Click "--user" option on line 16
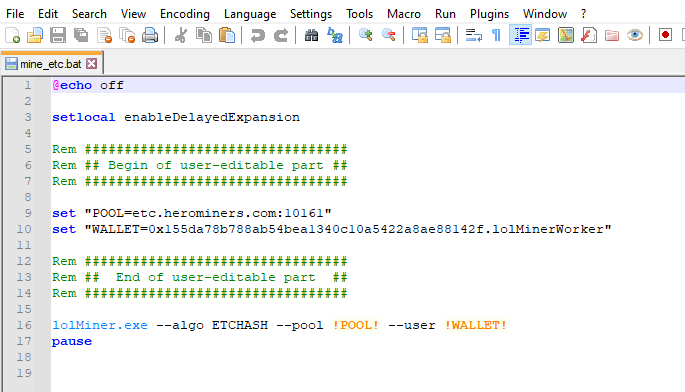685x392 pixels. pos(412,325)
